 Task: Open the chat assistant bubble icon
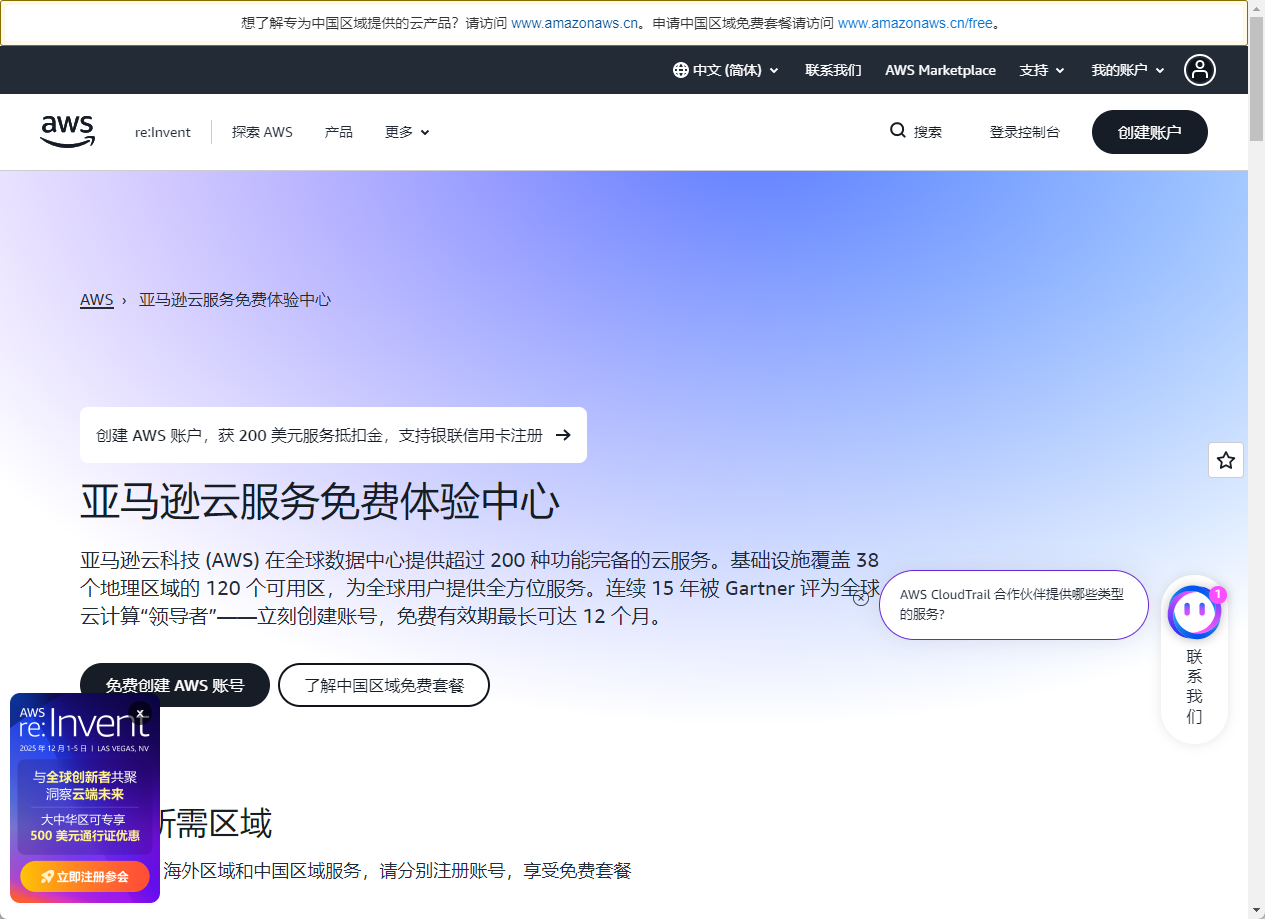pyautogui.click(x=1194, y=611)
